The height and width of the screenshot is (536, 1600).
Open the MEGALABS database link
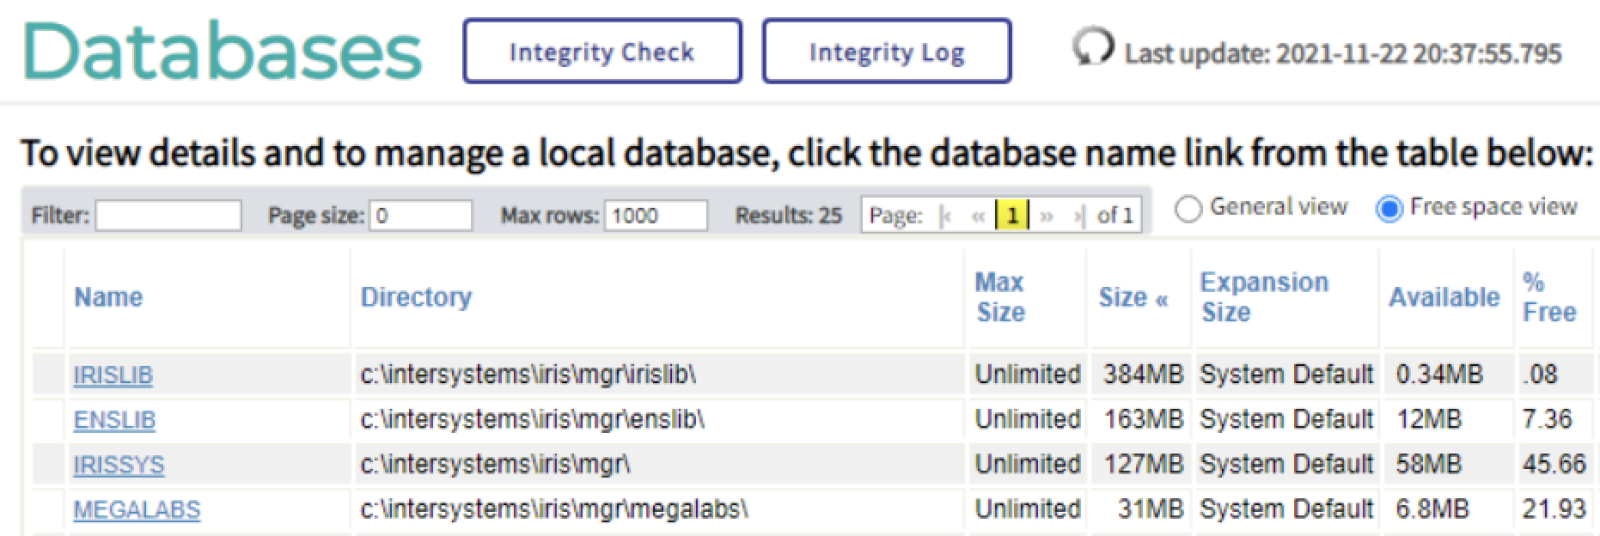point(136,510)
